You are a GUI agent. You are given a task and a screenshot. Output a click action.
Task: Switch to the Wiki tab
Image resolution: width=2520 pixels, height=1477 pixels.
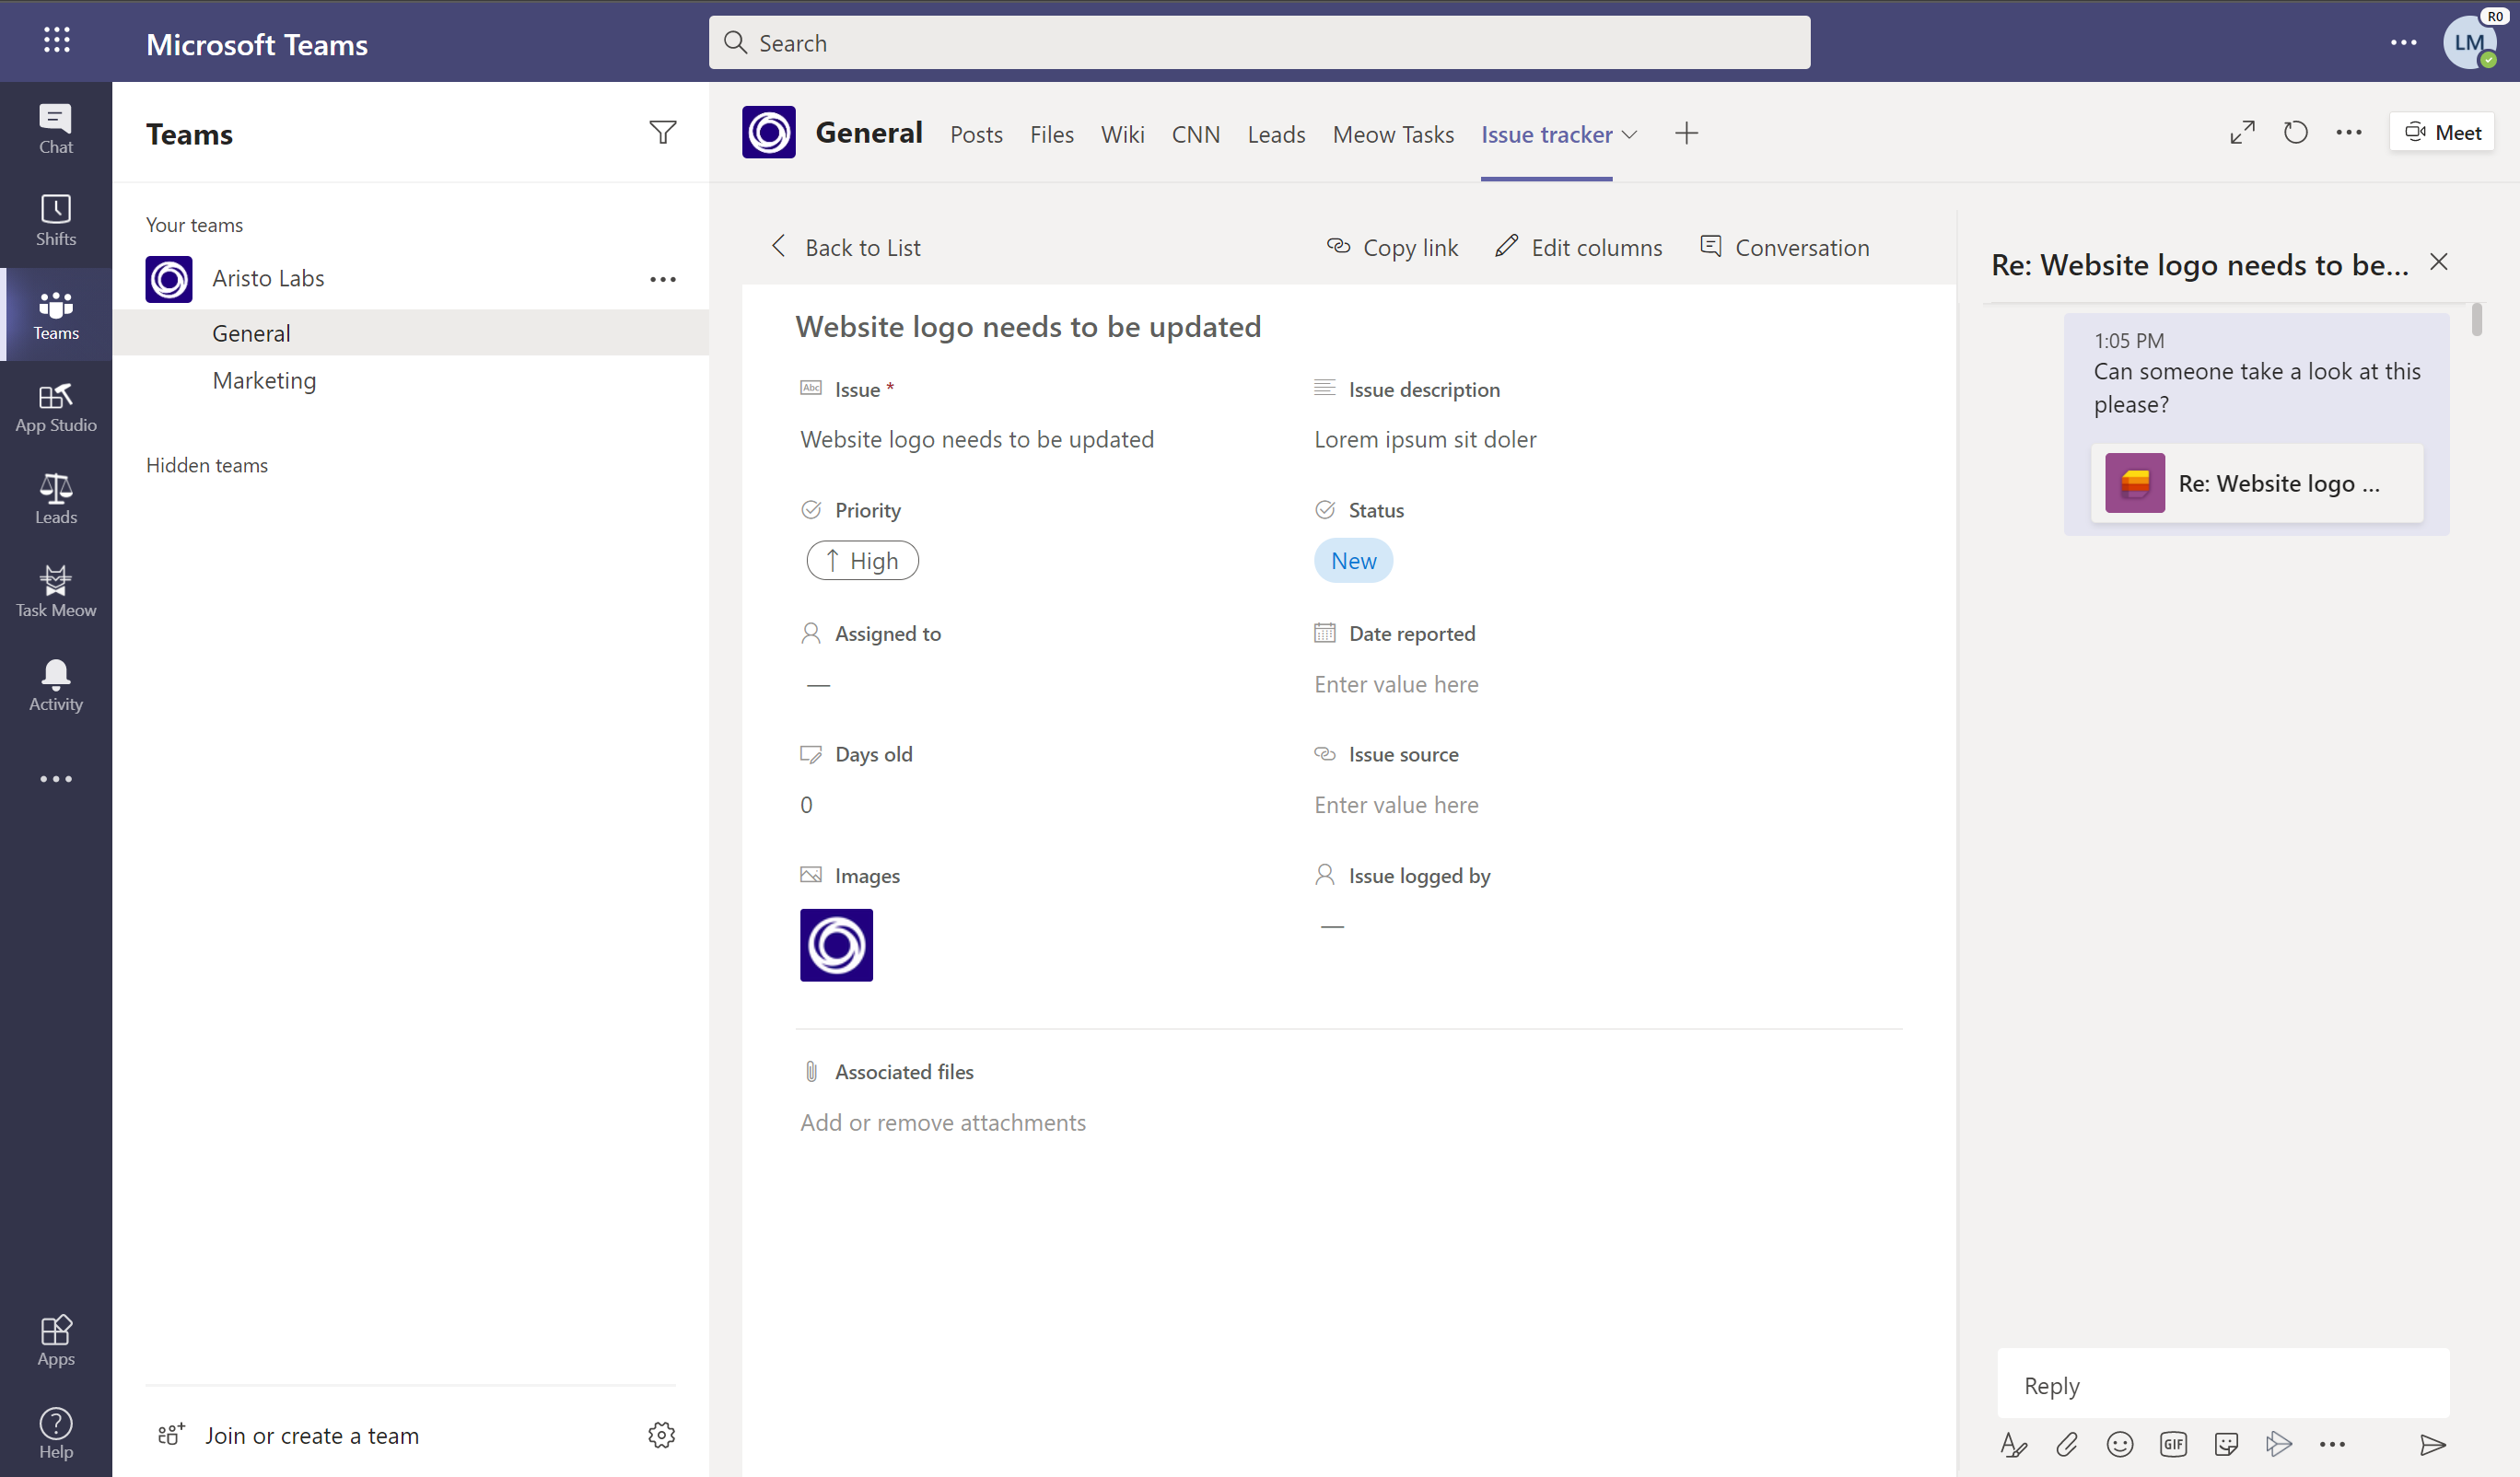[1120, 134]
